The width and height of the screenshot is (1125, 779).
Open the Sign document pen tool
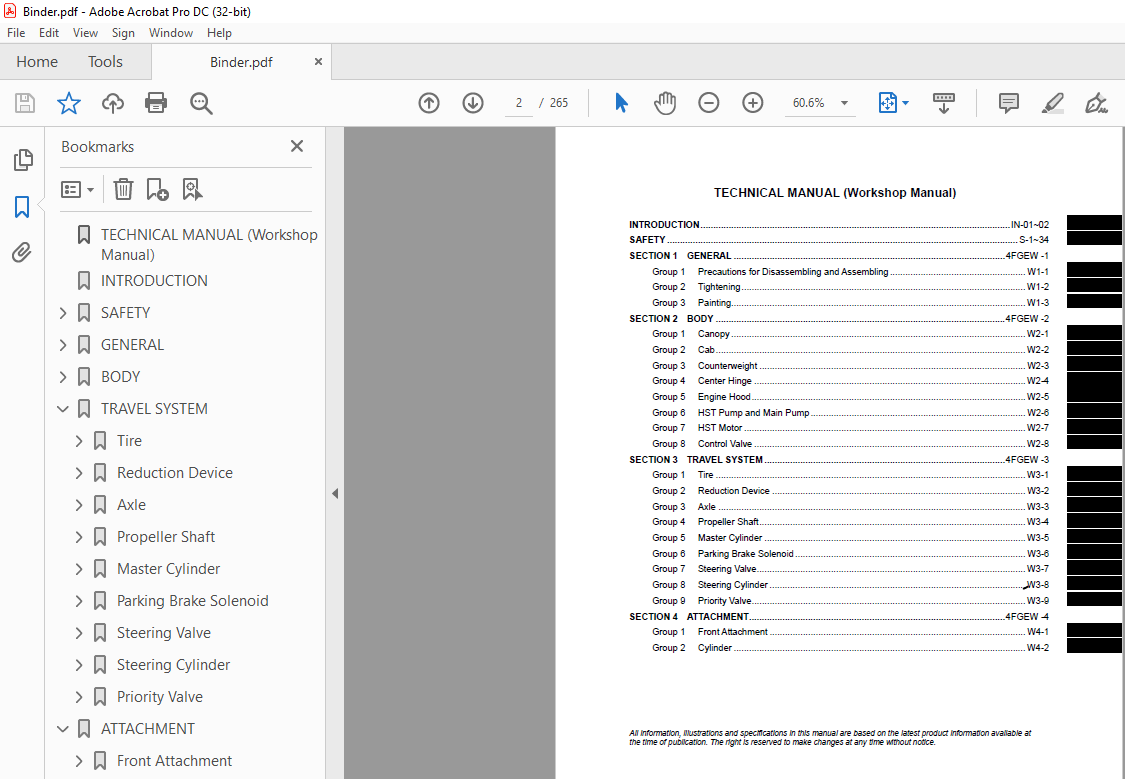tap(1096, 103)
